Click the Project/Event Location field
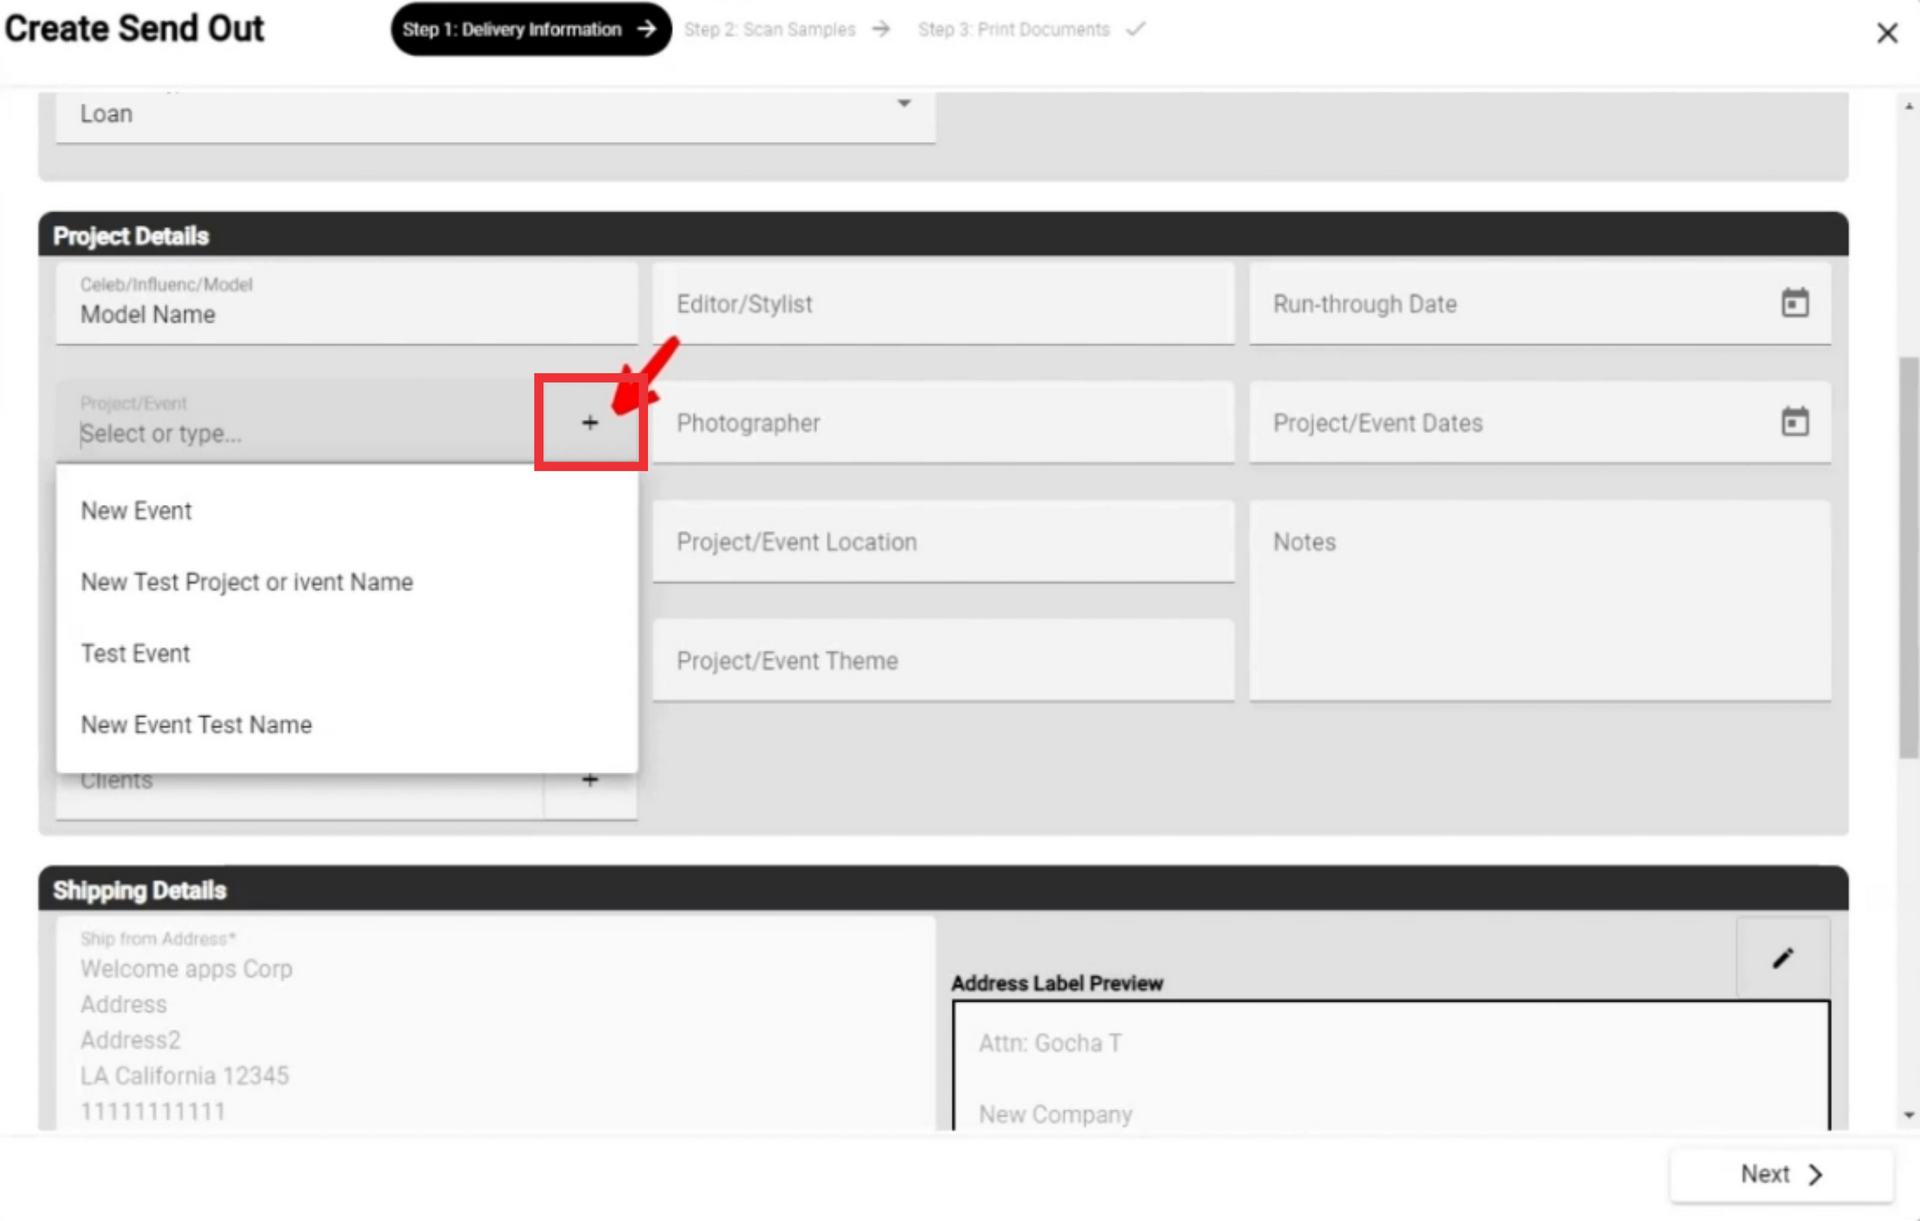Image resolution: width=1920 pixels, height=1221 pixels. [x=943, y=542]
